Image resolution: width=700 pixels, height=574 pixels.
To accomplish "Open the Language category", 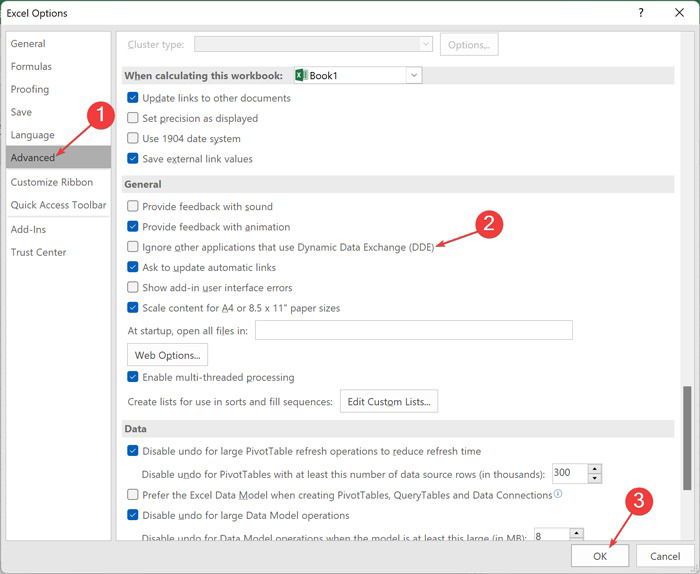I will [x=58, y=135].
